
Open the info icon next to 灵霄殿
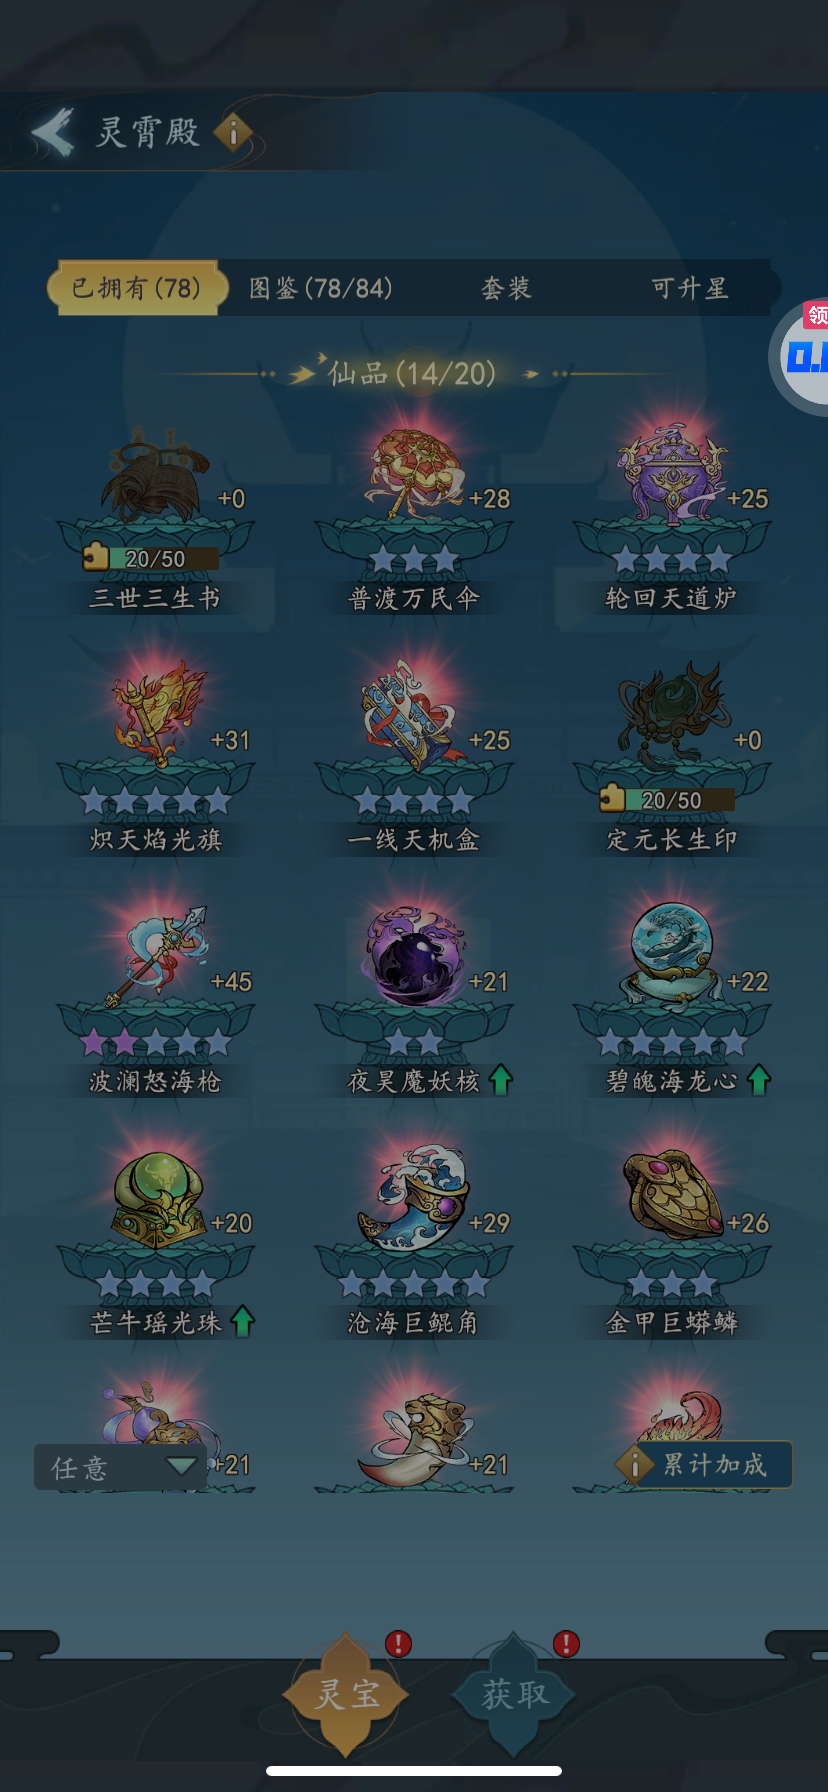tap(233, 132)
